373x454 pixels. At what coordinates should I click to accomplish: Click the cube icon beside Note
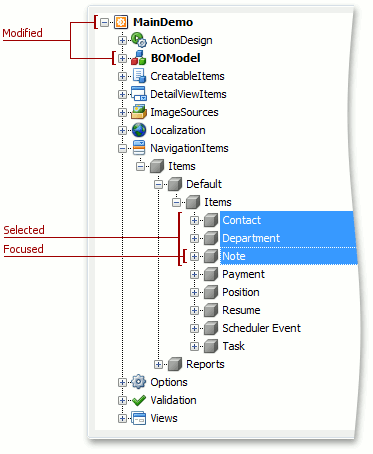pos(211,256)
